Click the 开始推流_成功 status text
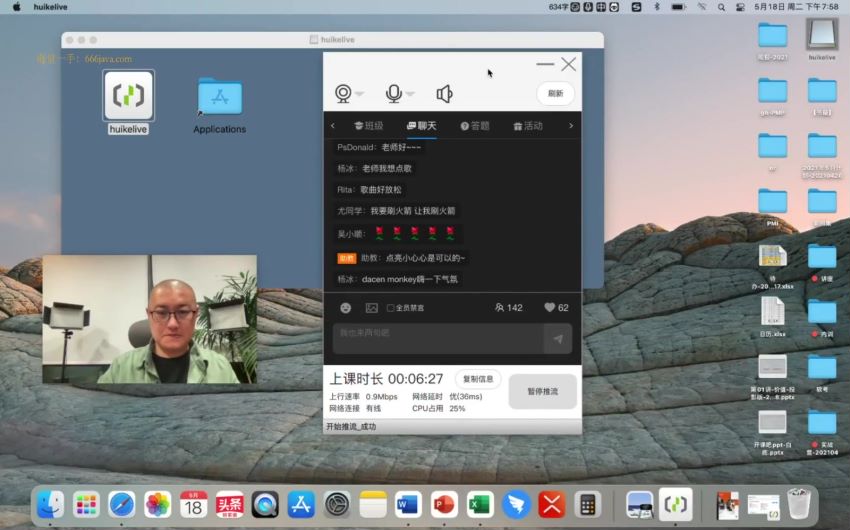Viewport: 850px width, 530px height. (351, 426)
